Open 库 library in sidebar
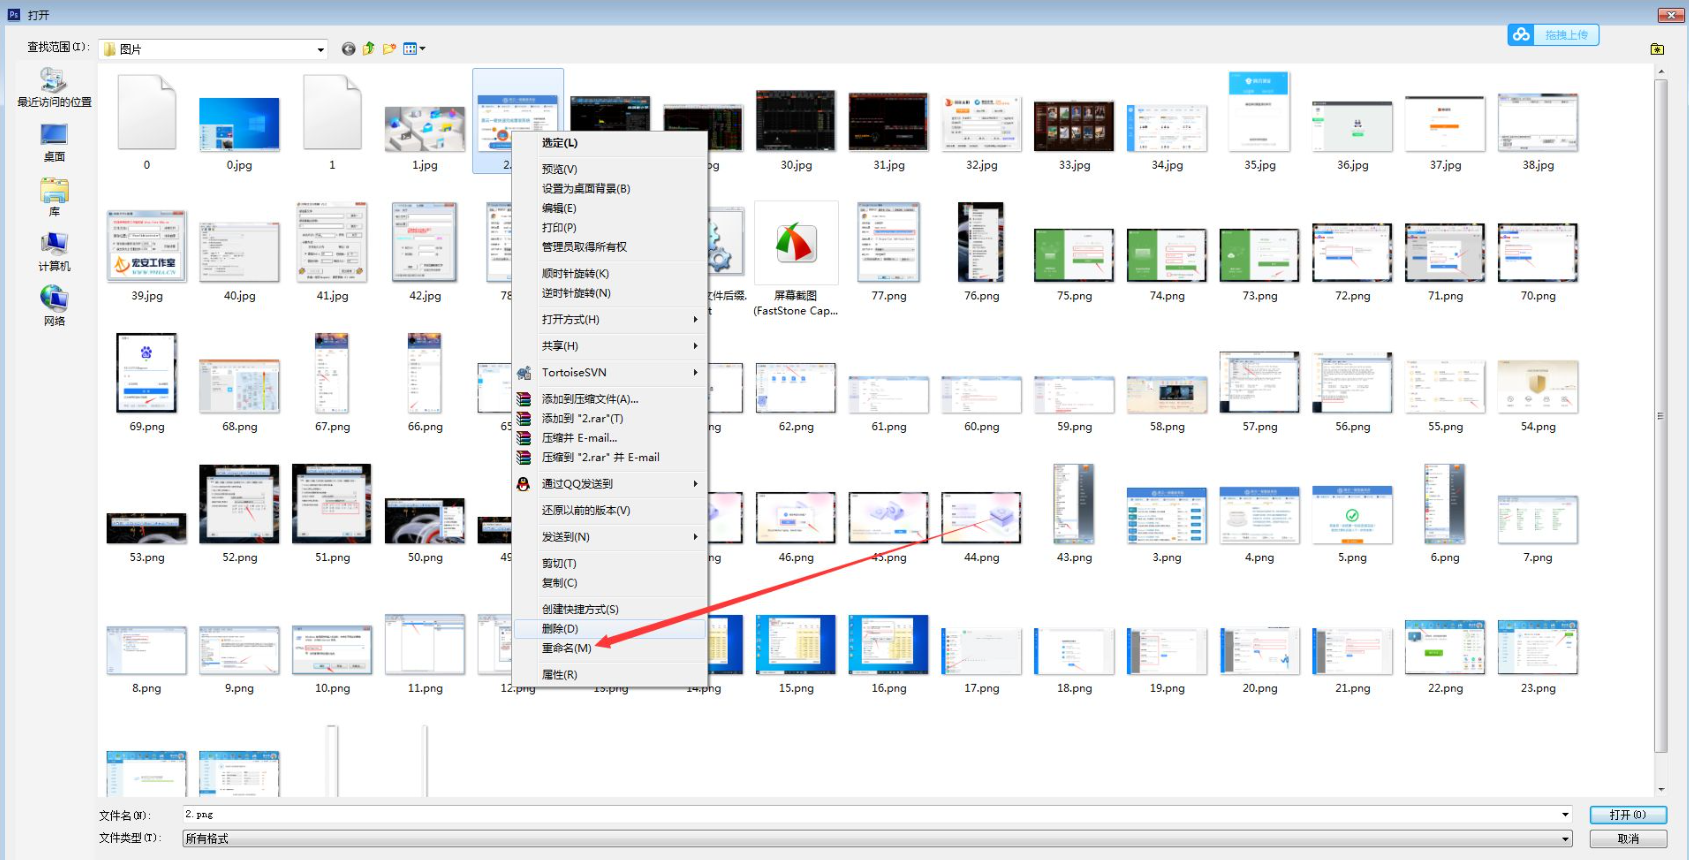 coord(54,197)
